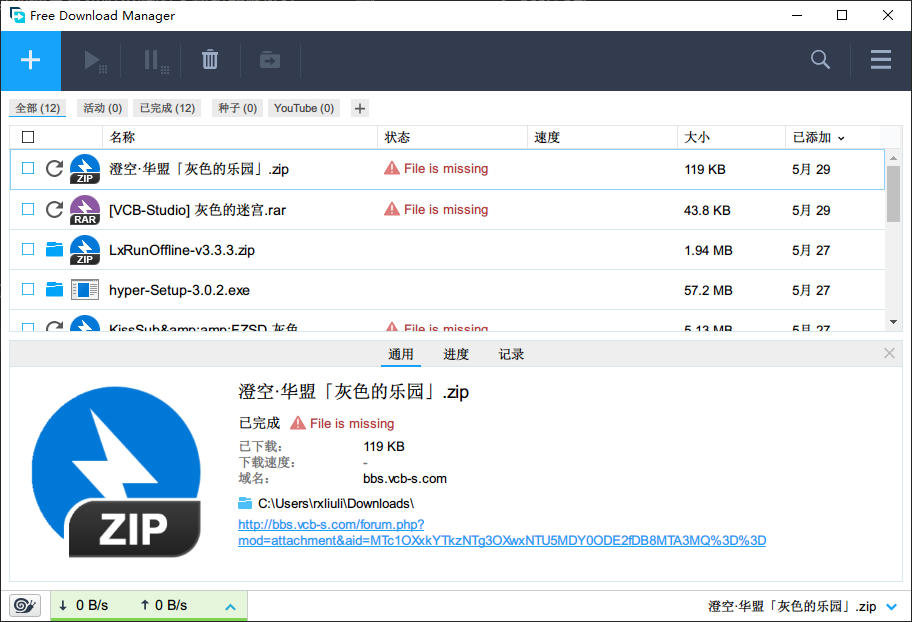Click the download list scrollbar thumb
The width and height of the screenshot is (912, 622).
tap(893, 194)
